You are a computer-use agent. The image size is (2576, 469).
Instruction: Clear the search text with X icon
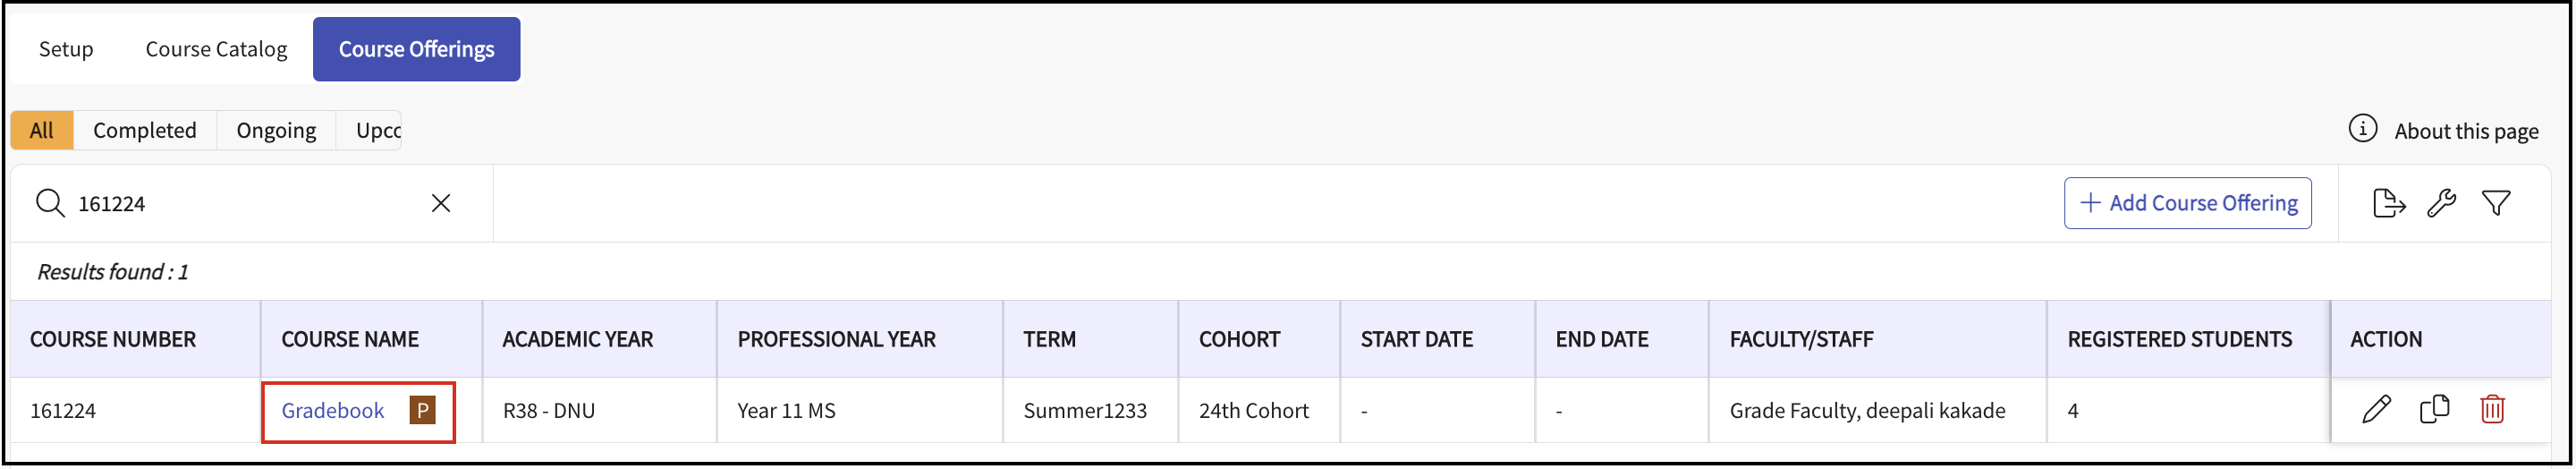441,203
